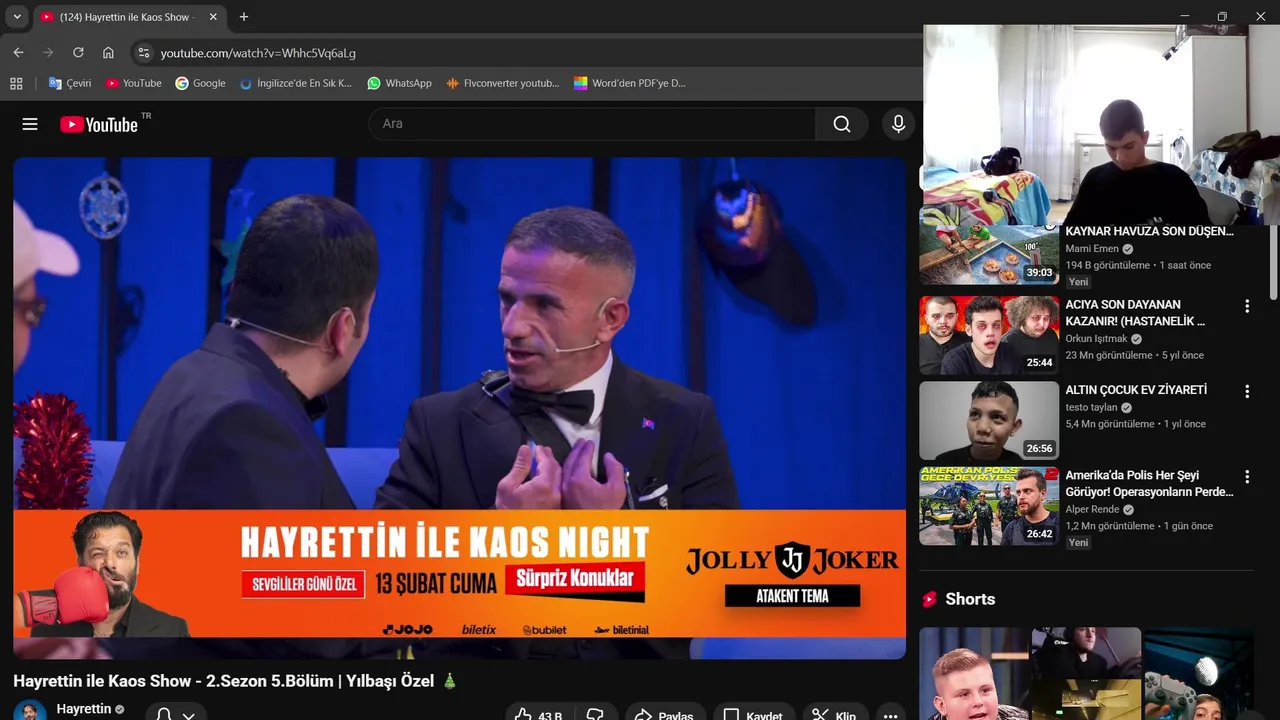Minimize the browser window
Screen dimensions: 1280x720
coord(1184,16)
